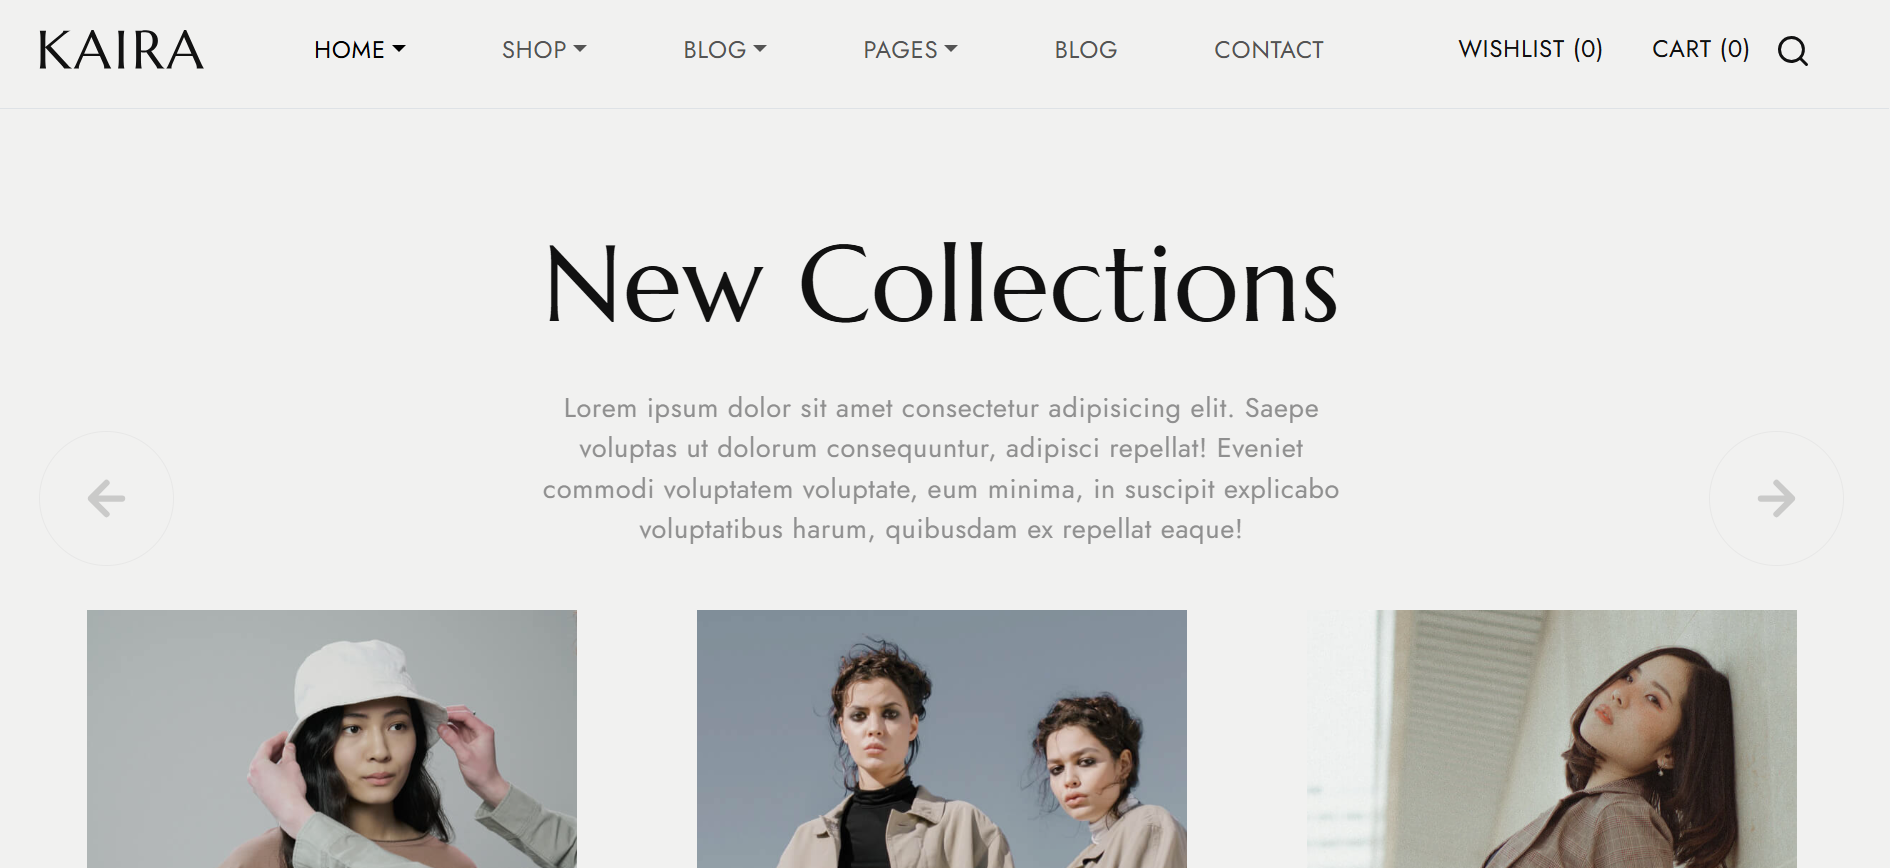Open the BLOG link without caret
This screenshot has height=868, width=1890.
coord(1086,50)
